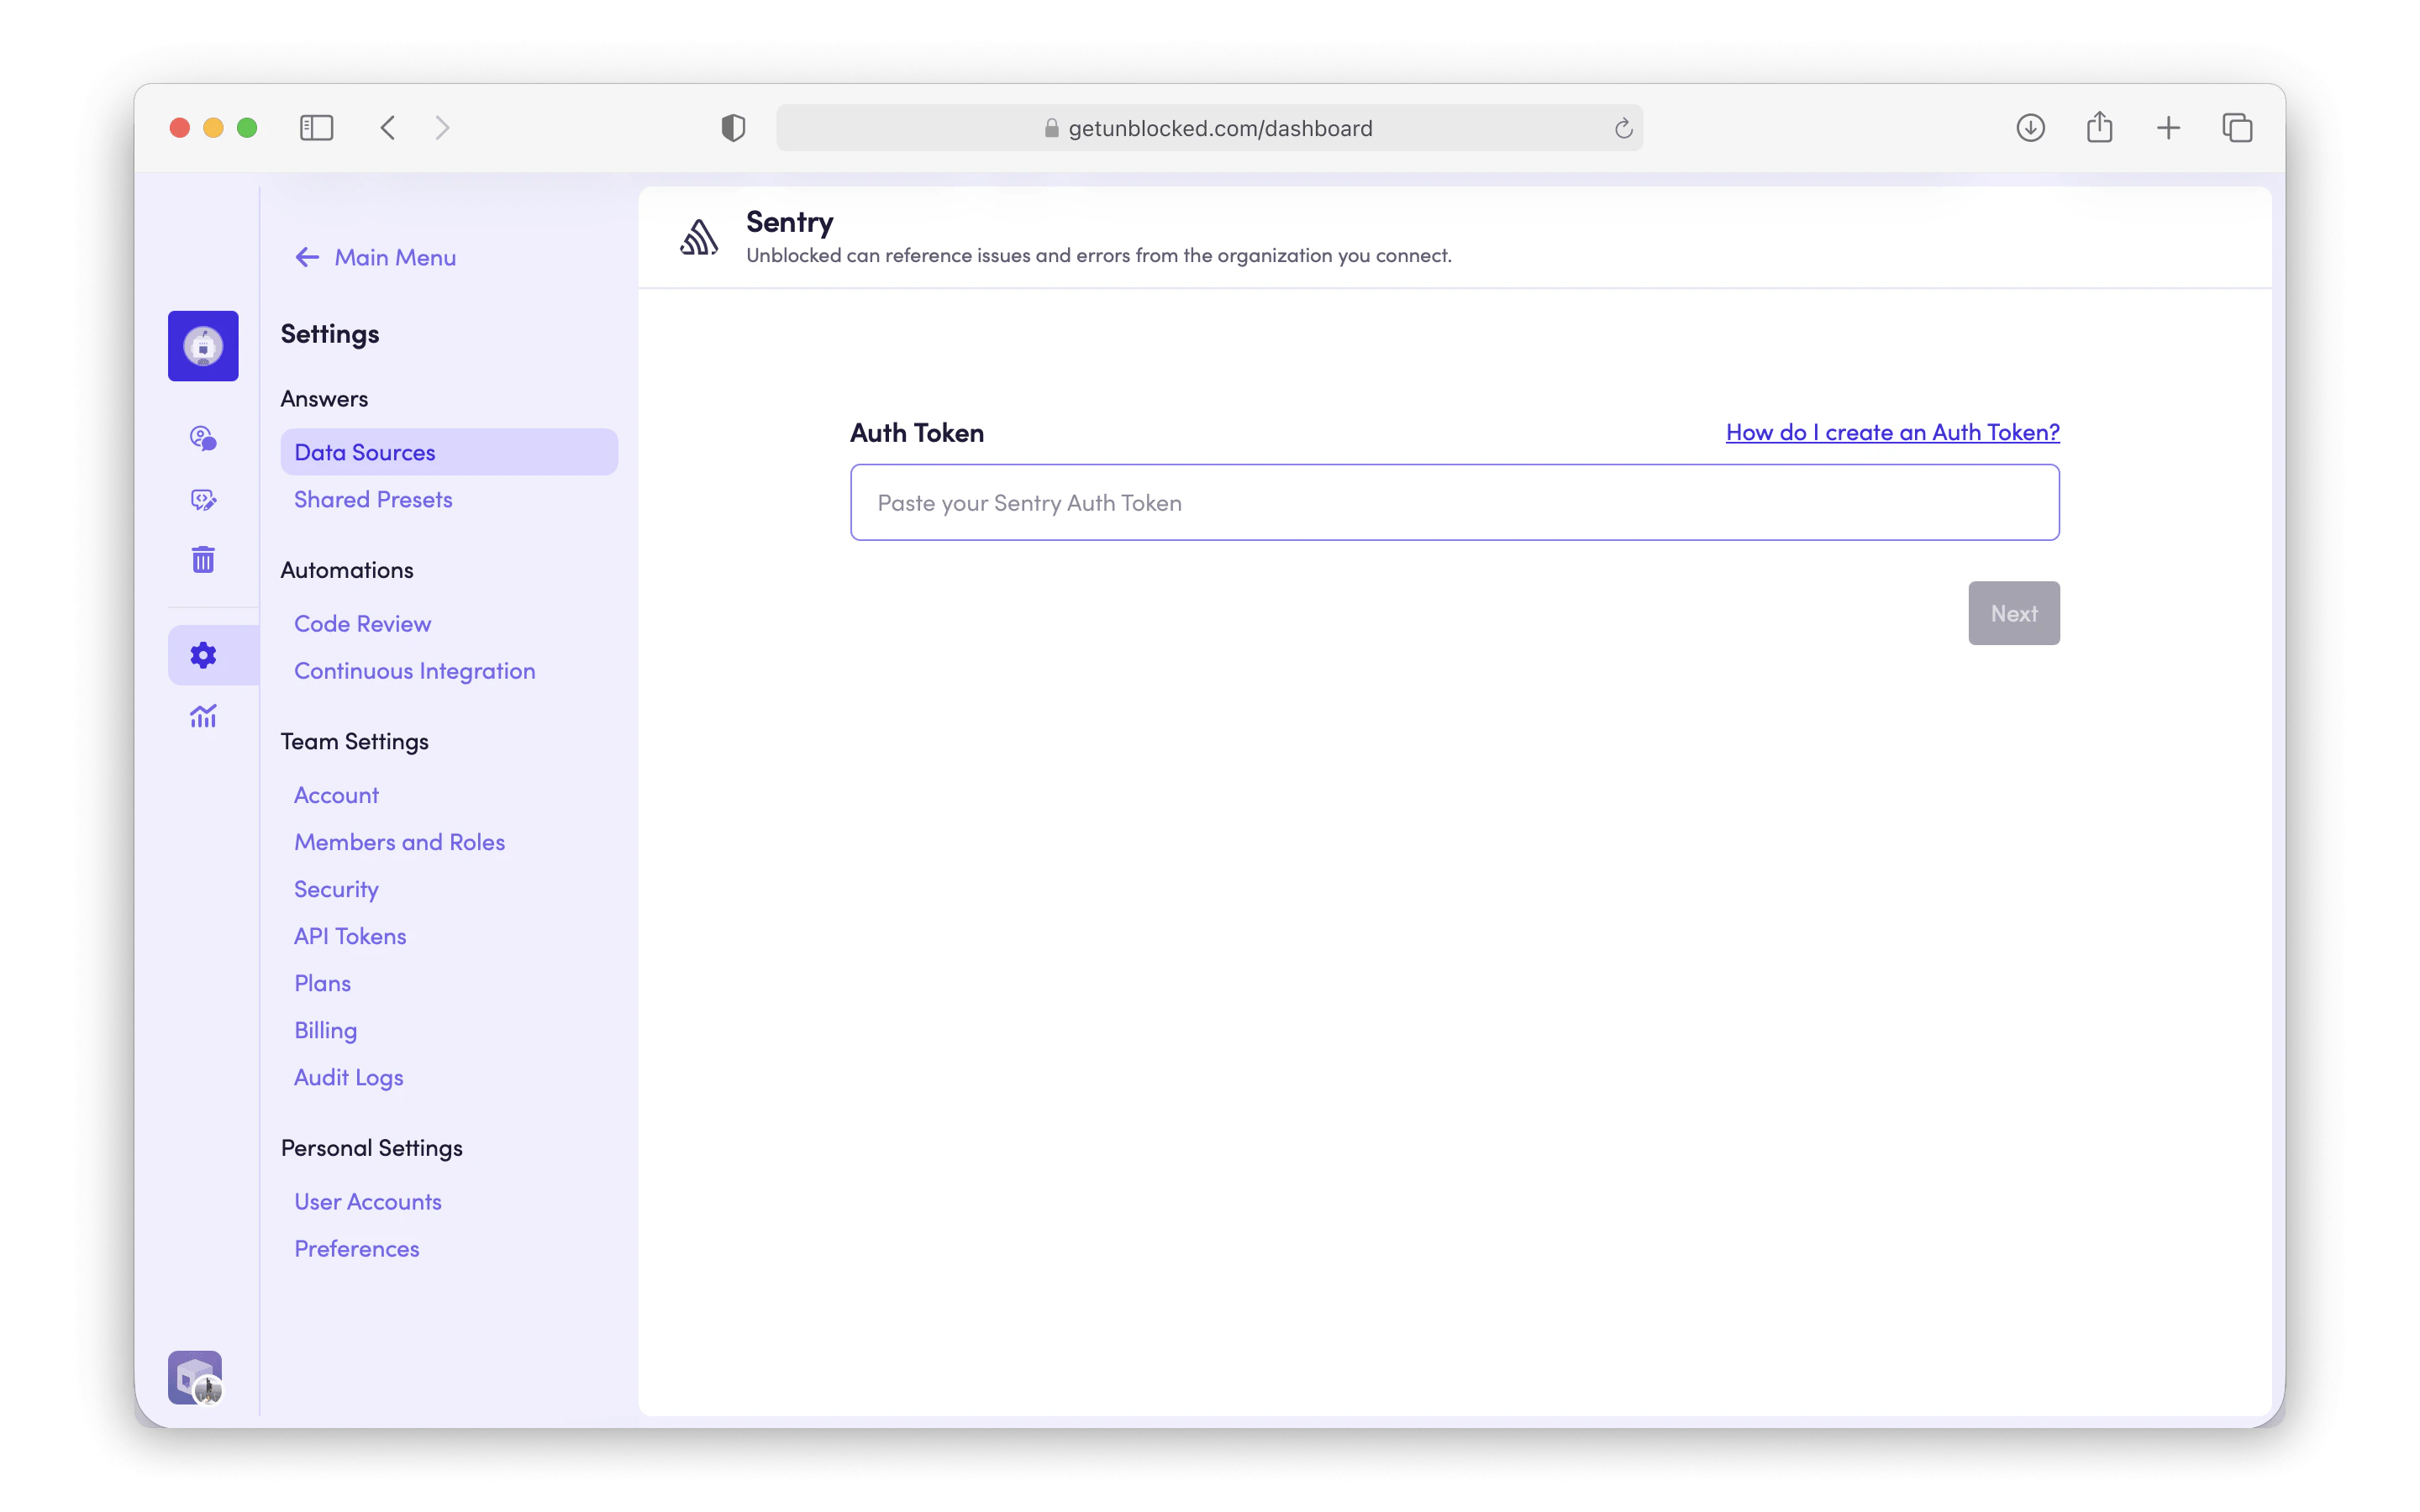This screenshot has width=2420, height=1512.
Task: Click the Share icon in the toolbar
Action: tap(2099, 127)
